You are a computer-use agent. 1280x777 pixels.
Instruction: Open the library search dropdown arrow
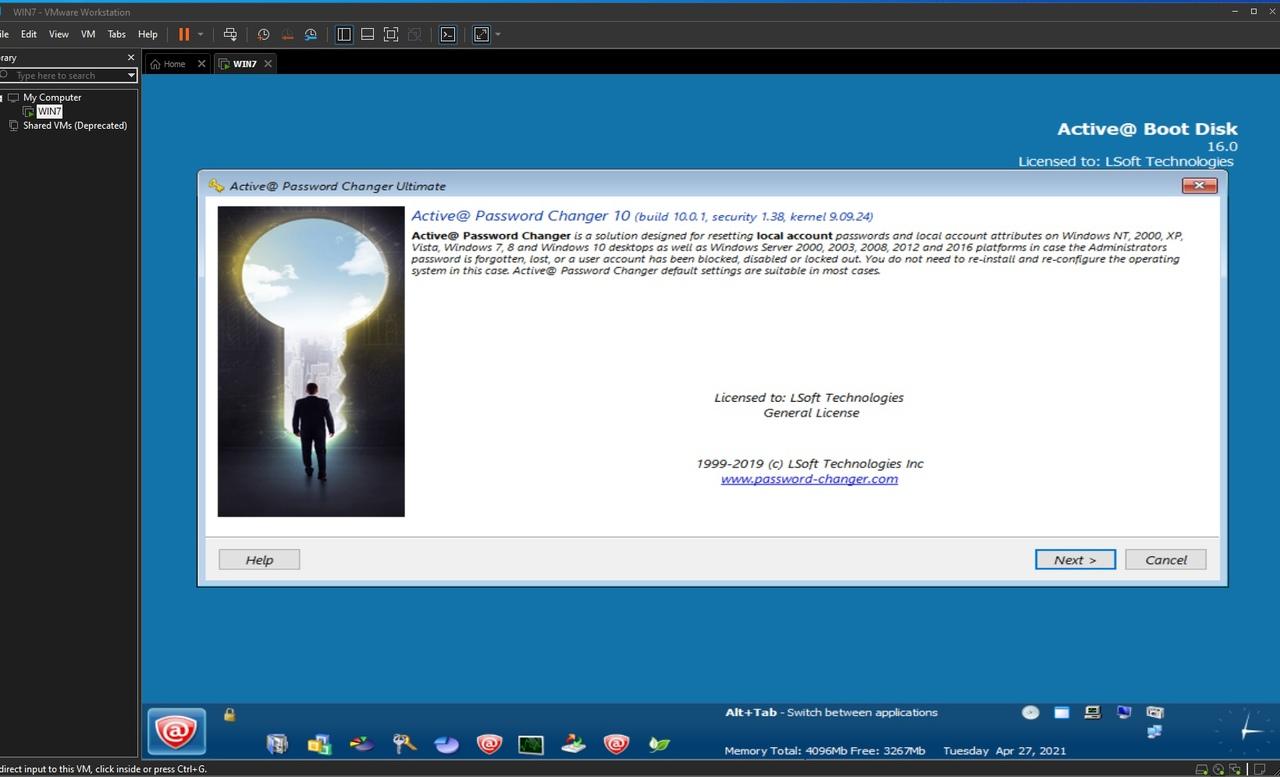(x=131, y=75)
